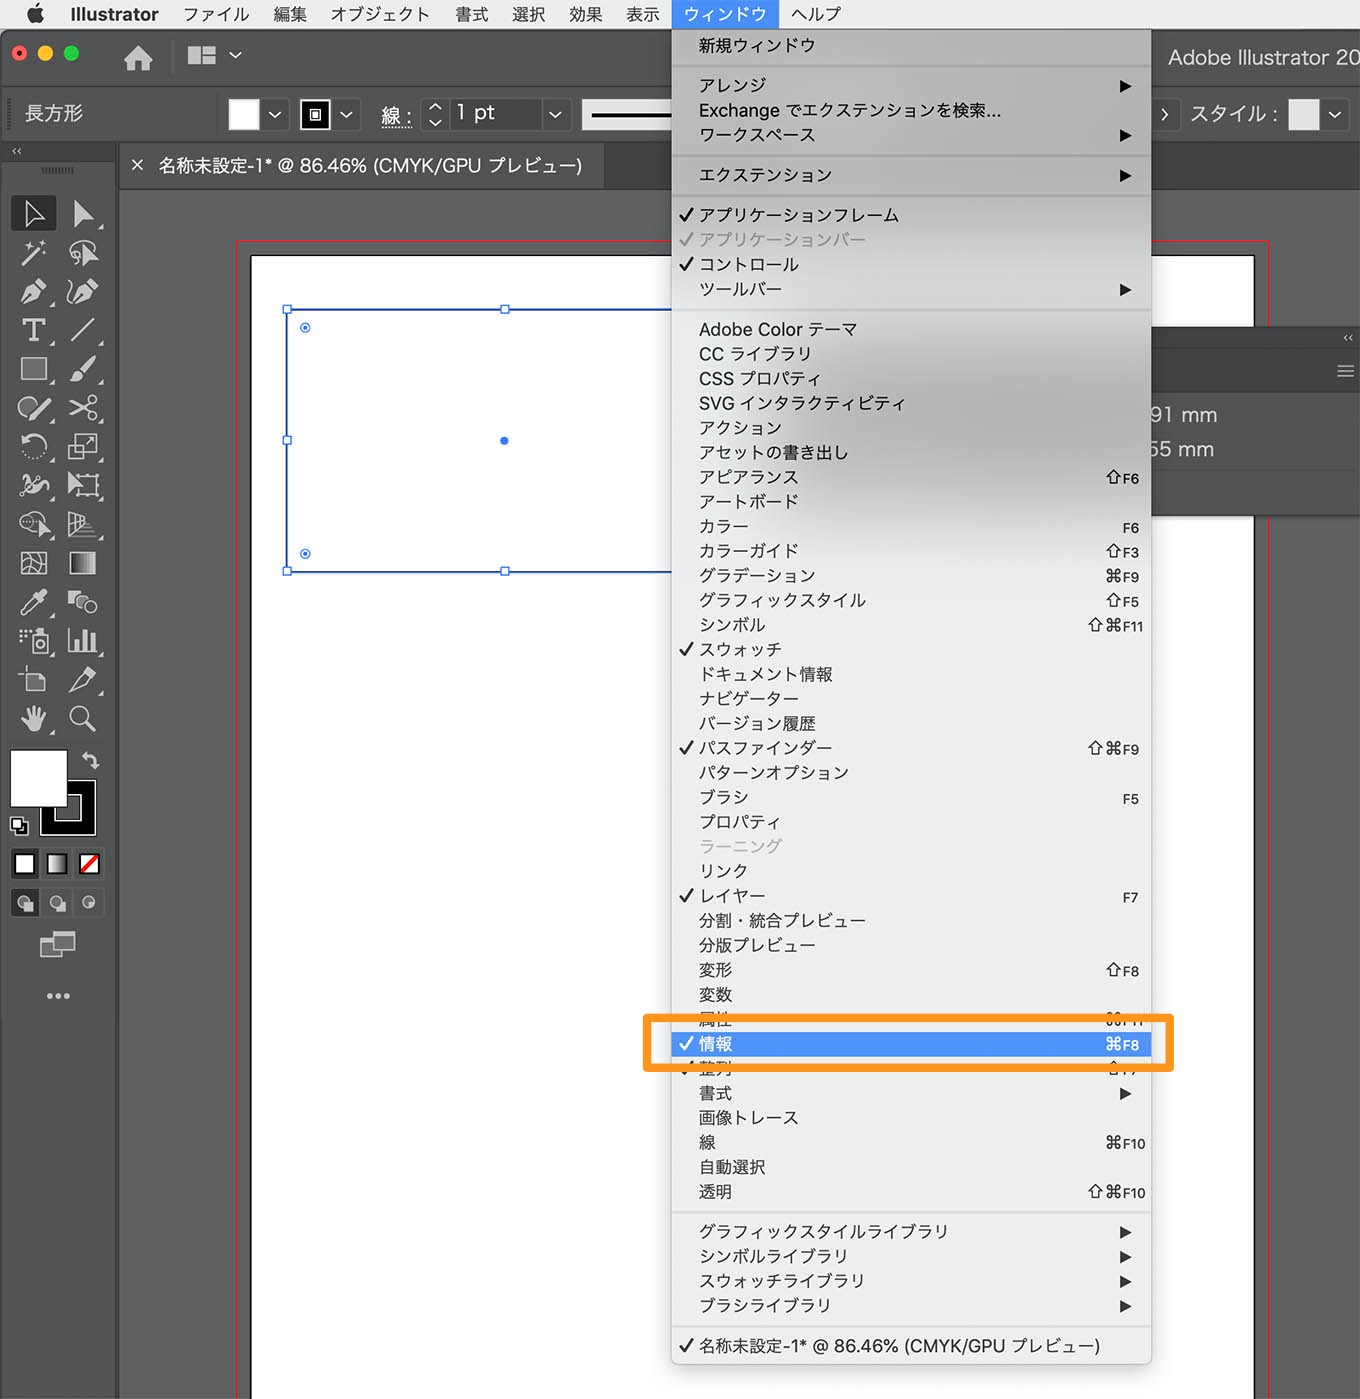Select document 名称未設定-1 at menu bottom
Viewport: 1360px width, 1399px height.
911,1346
